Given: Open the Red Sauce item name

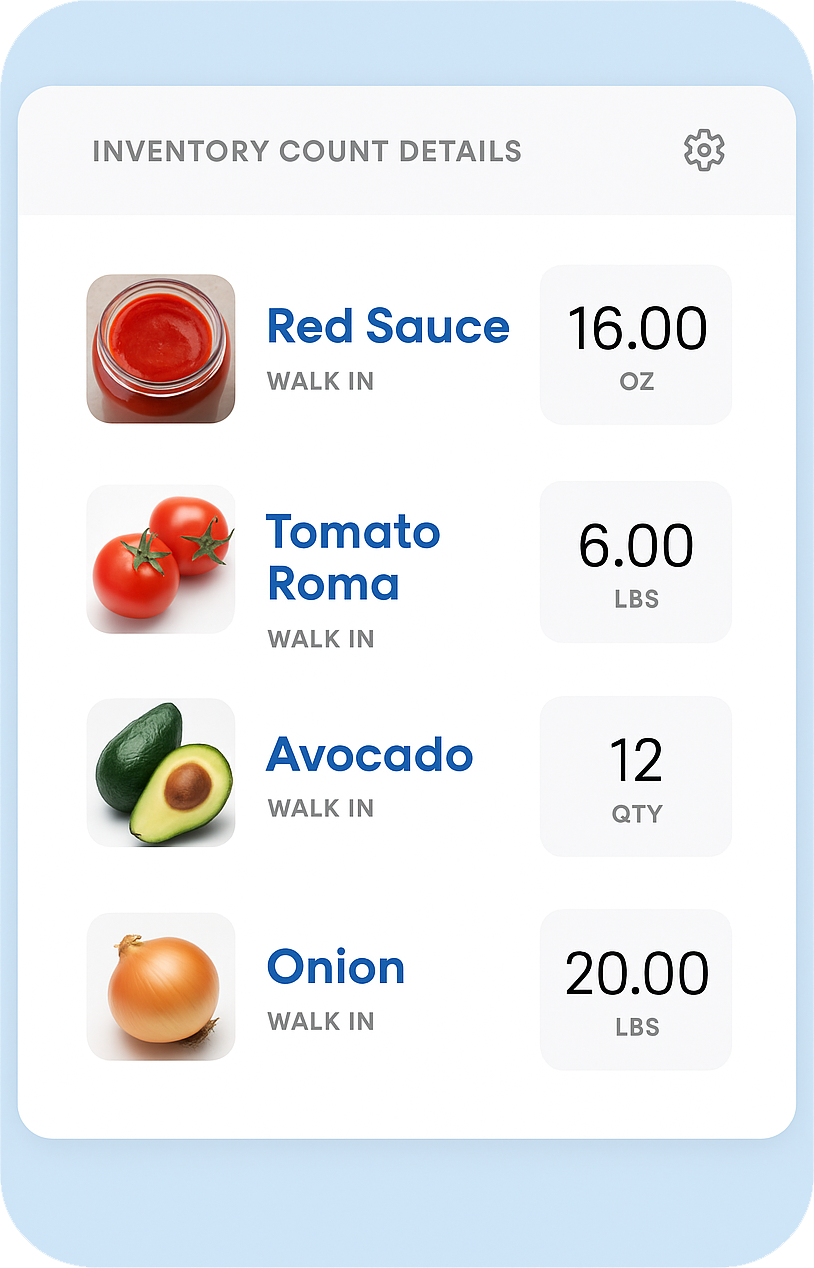Looking at the screenshot, I should pos(388,326).
